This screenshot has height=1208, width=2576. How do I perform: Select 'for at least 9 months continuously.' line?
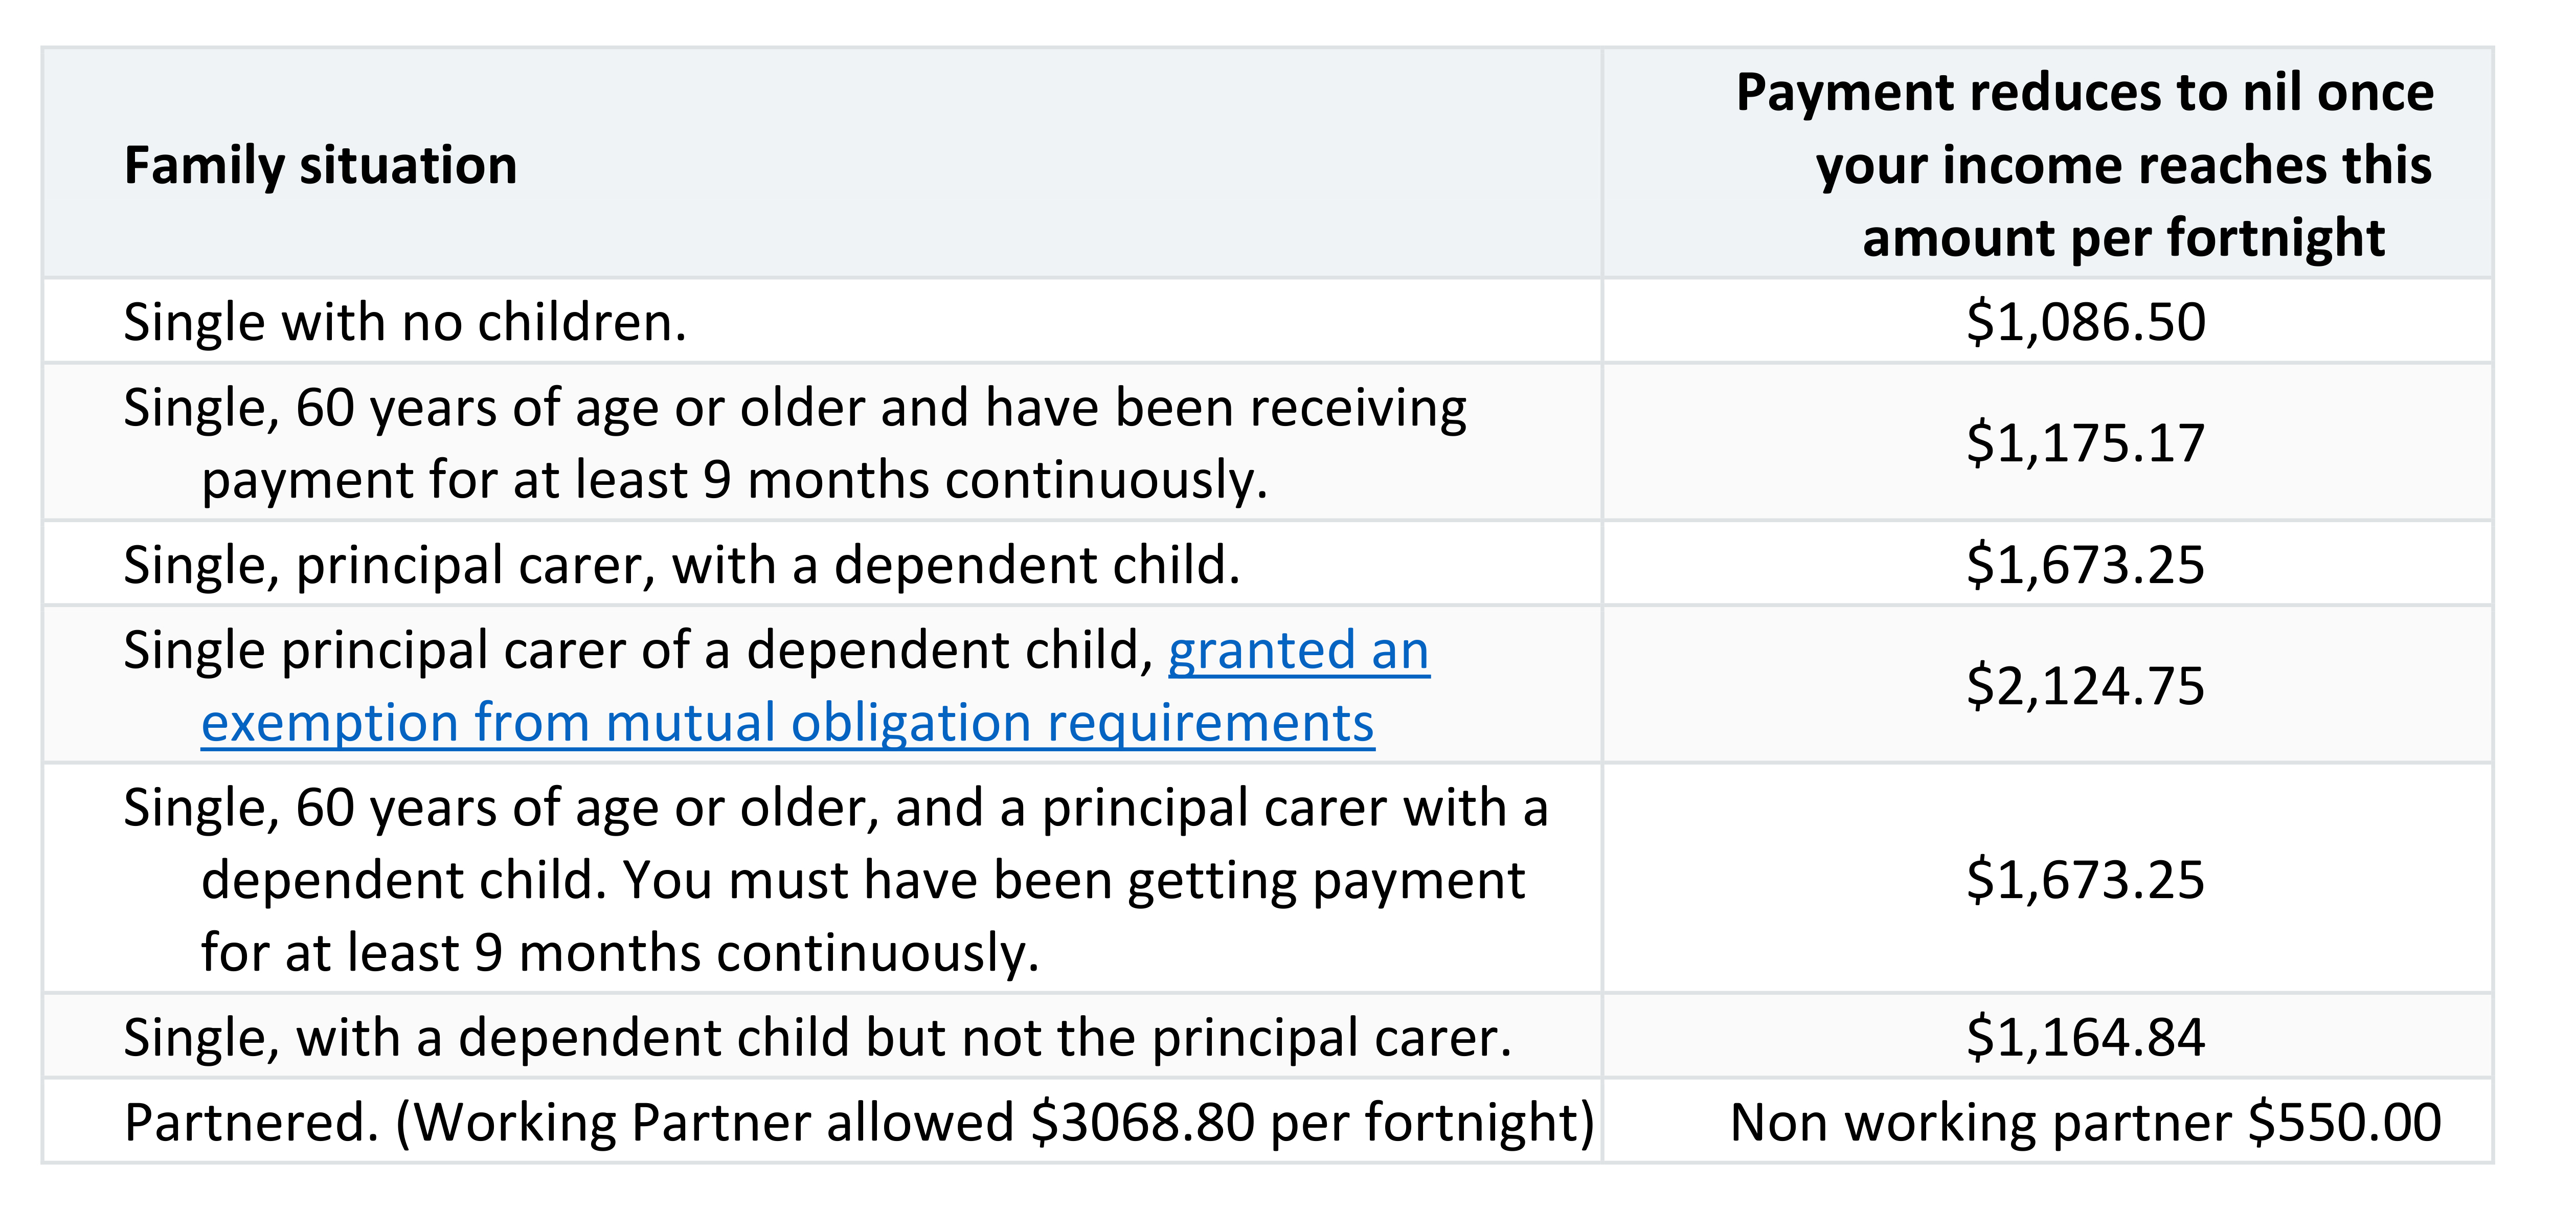620,953
